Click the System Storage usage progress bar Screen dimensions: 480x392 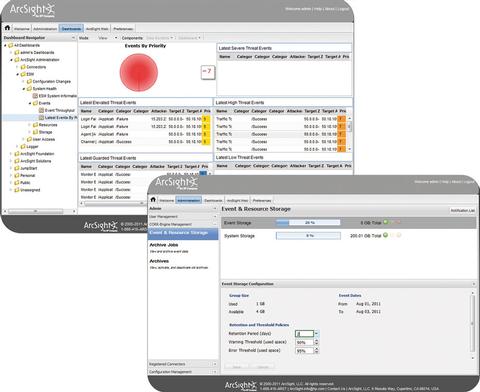pos(308,236)
